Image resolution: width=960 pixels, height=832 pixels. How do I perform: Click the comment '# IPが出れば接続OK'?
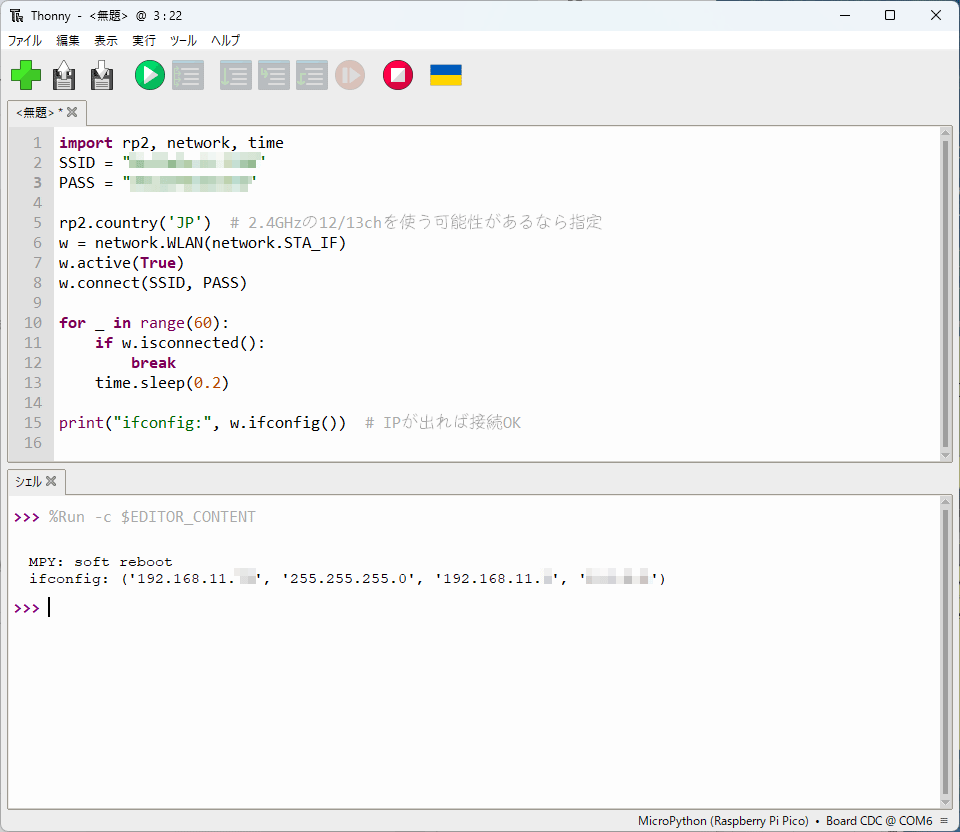pos(443,422)
